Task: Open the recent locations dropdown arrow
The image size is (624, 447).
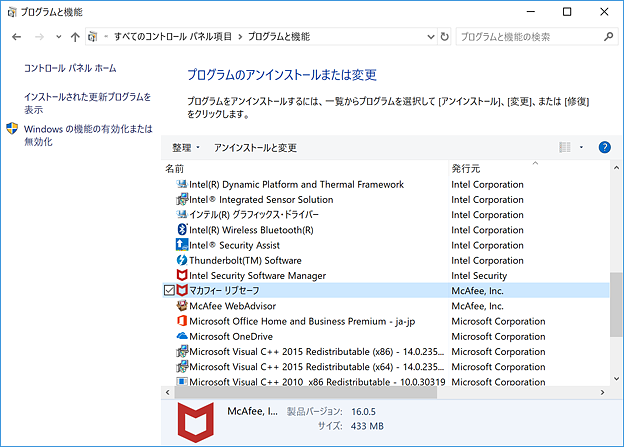Action: pos(58,37)
